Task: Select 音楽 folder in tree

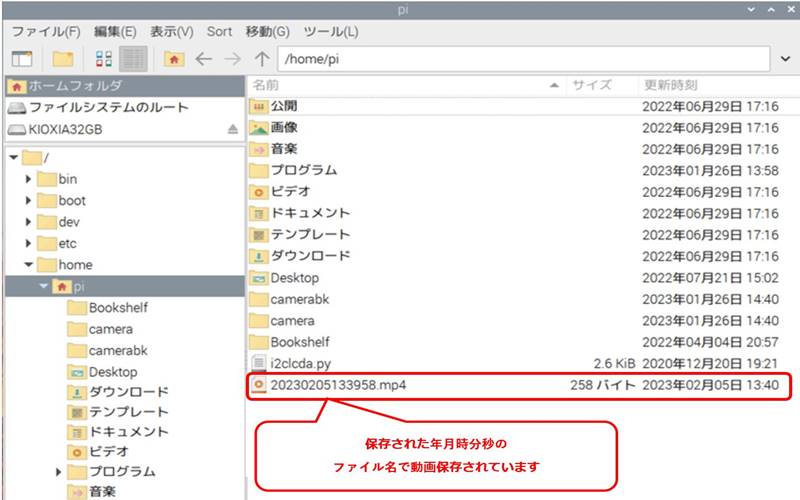Action: (92, 491)
